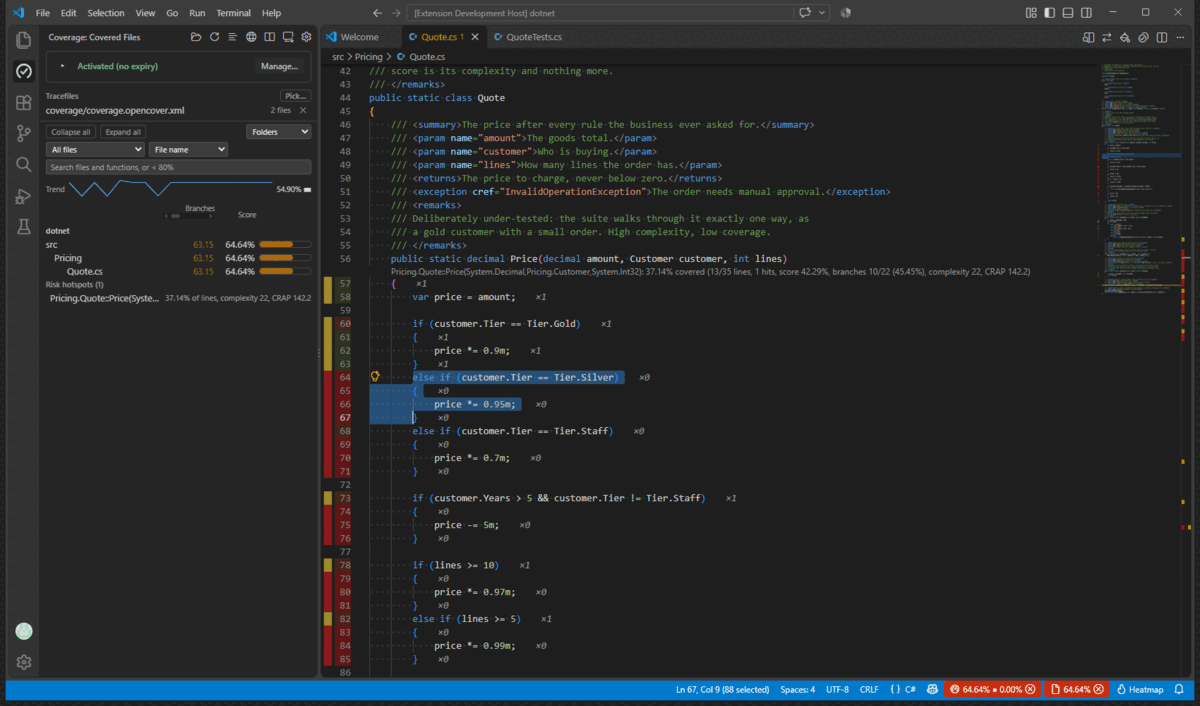The width and height of the screenshot is (1200, 706).
Task: Open the All files filter dropdown
Action: click(x=95, y=150)
